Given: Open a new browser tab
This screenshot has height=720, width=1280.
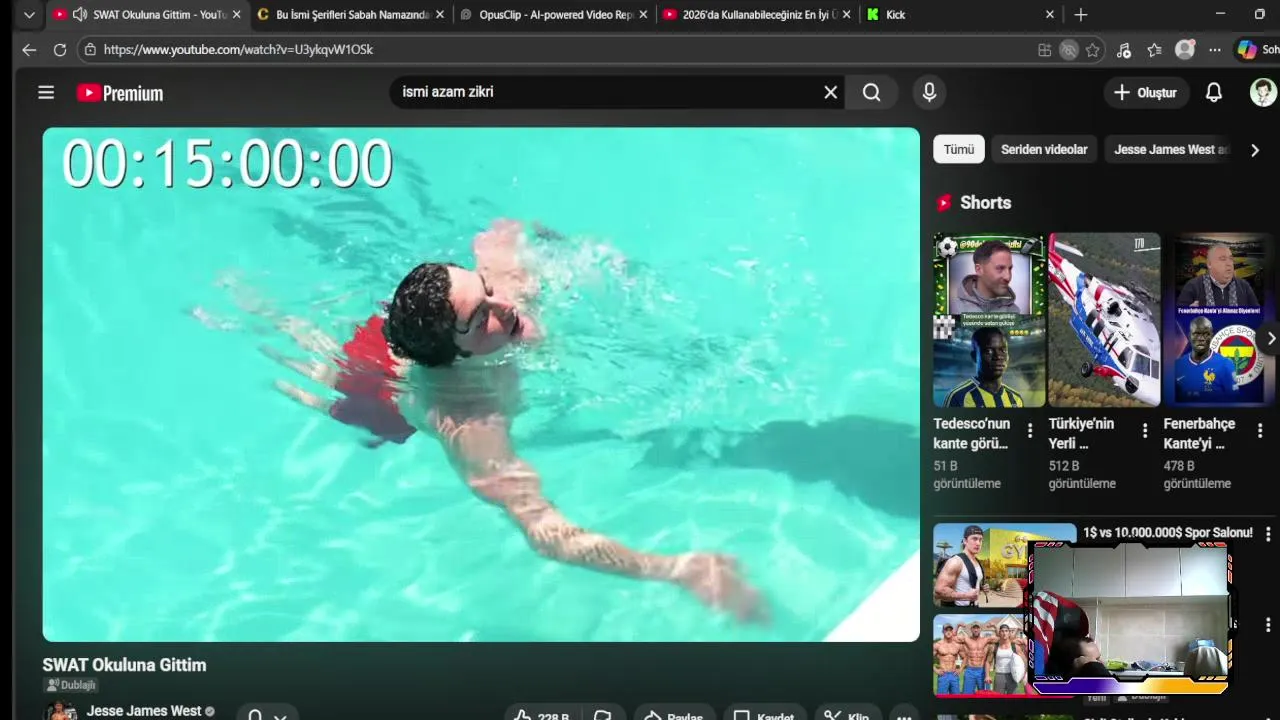Looking at the screenshot, I should point(1081,15).
